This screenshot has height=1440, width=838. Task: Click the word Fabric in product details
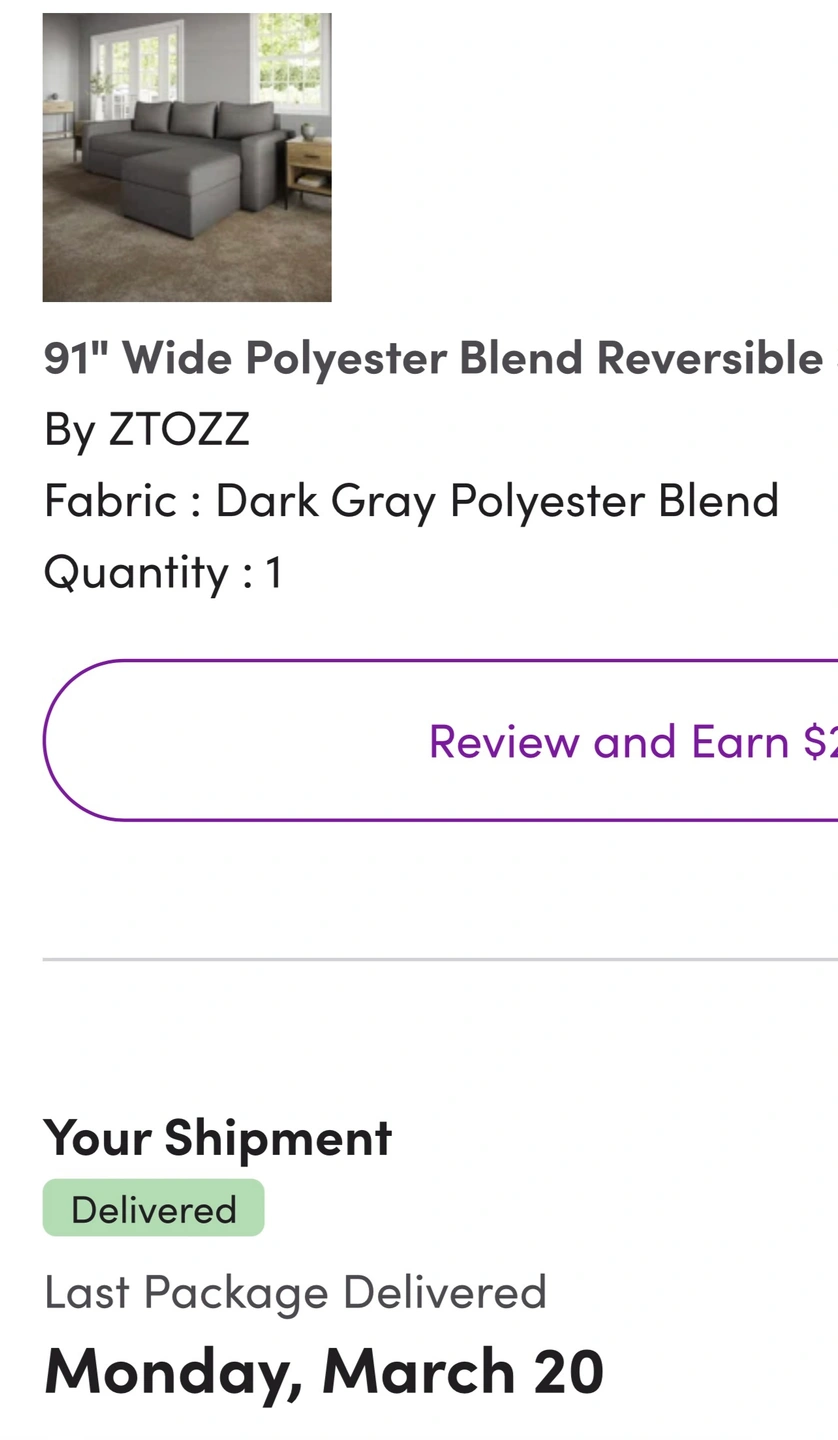click(x=110, y=500)
